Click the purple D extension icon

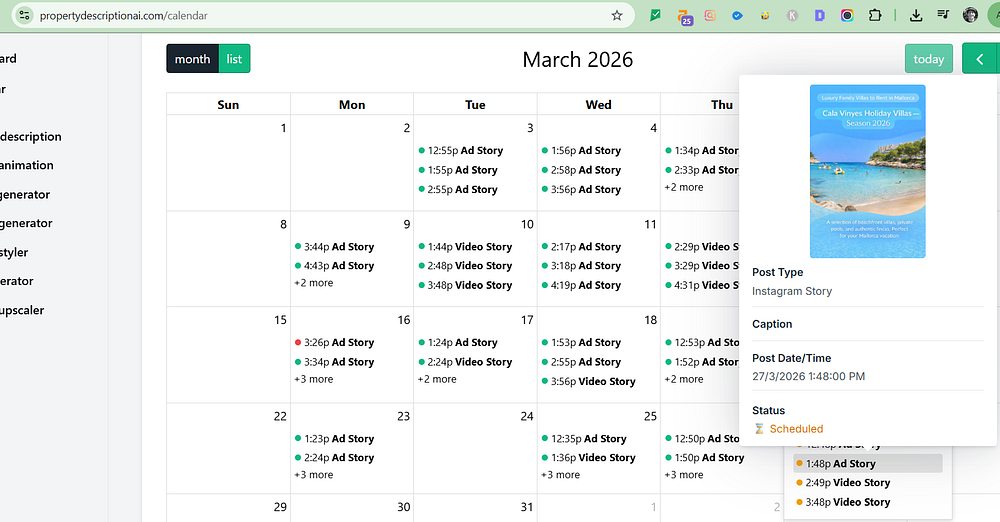(820, 15)
